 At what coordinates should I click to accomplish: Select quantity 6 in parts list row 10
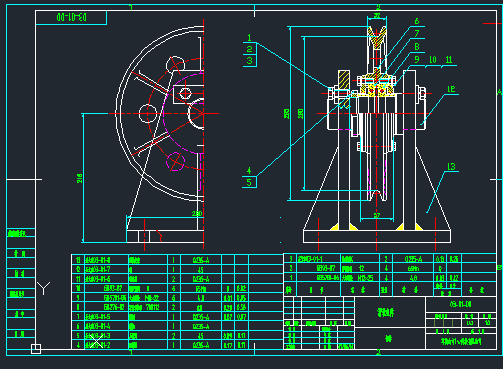coord(173,288)
